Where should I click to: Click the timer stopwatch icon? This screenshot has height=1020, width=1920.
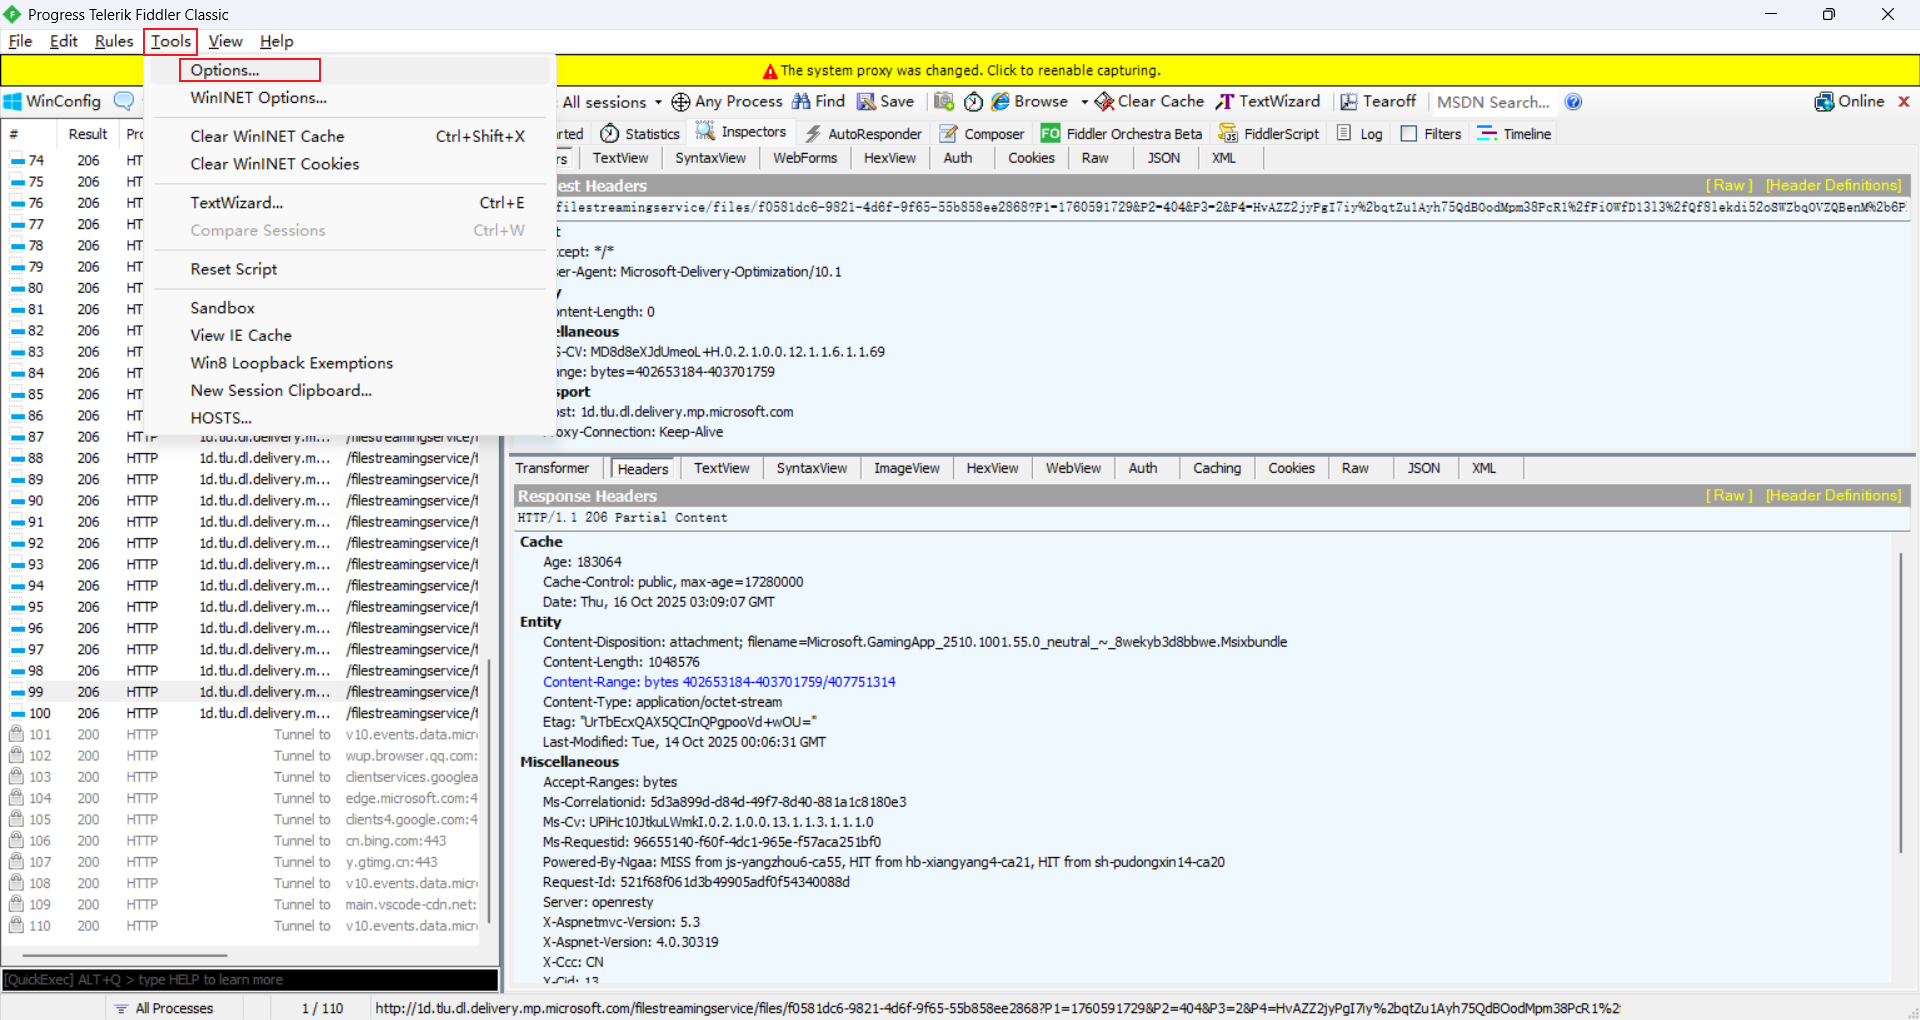[973, 102]
